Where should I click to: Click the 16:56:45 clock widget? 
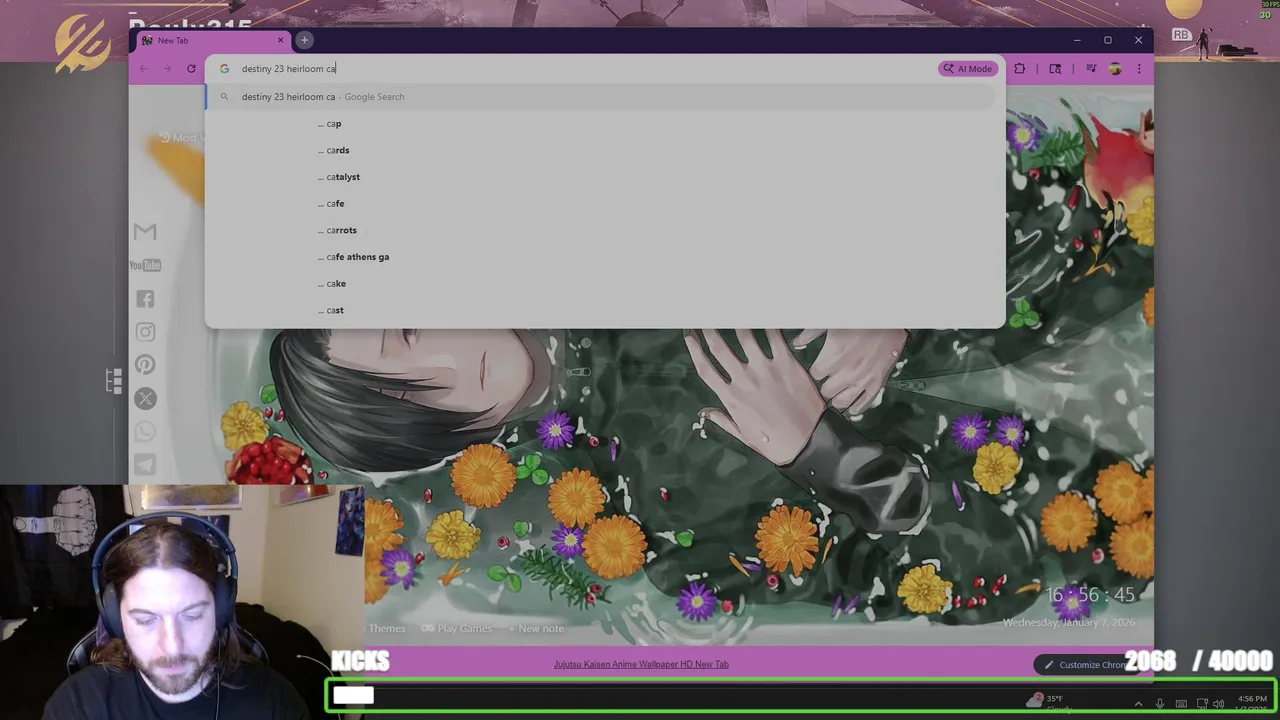[1090, 595]
